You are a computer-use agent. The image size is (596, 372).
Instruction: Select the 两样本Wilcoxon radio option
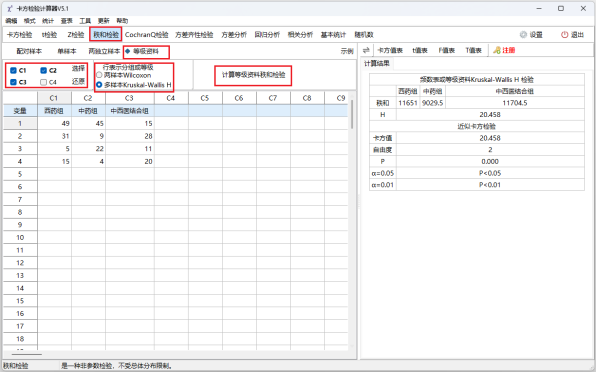(99, 75)
